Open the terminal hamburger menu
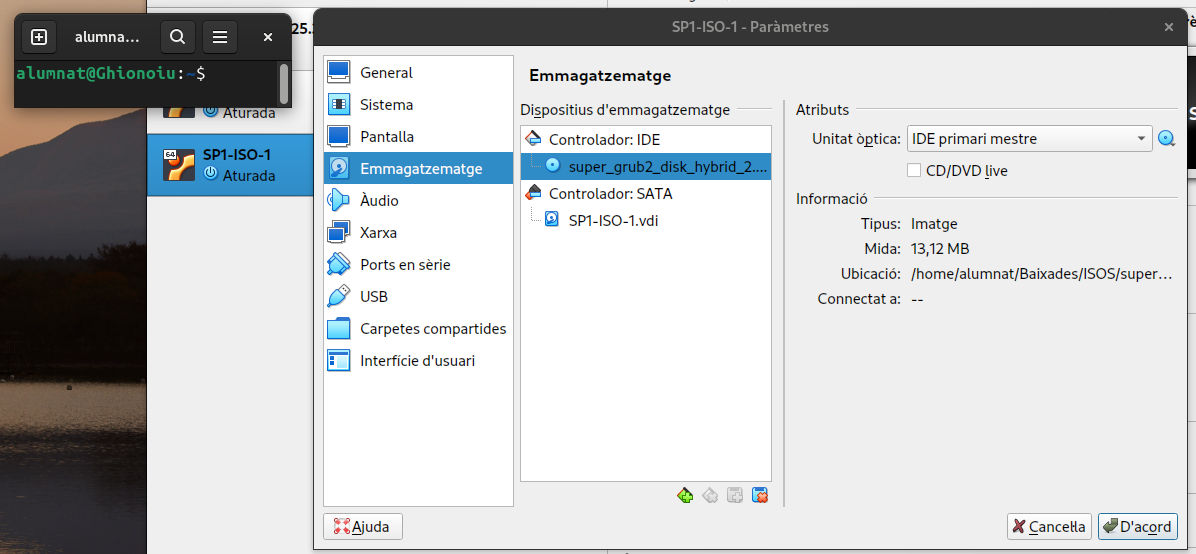This screenshot has height=554, width=1196. (x=220, y=37)
